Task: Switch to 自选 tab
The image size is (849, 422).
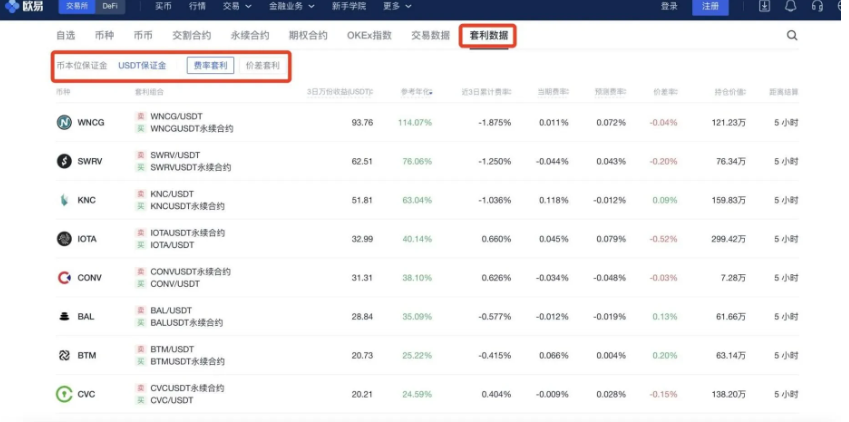Action: [66, 36]
